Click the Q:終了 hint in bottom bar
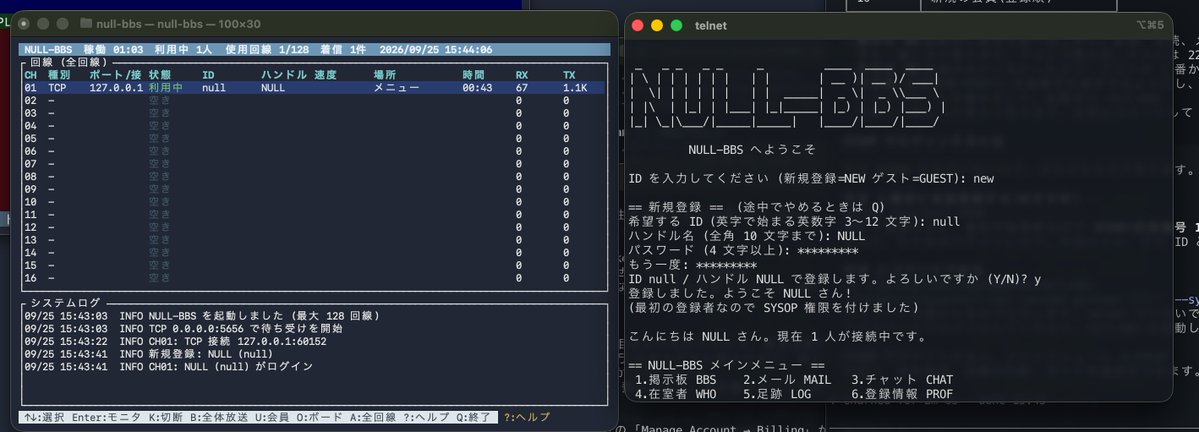This screenshot has width=1199, height=432. (x=474, y=417)
